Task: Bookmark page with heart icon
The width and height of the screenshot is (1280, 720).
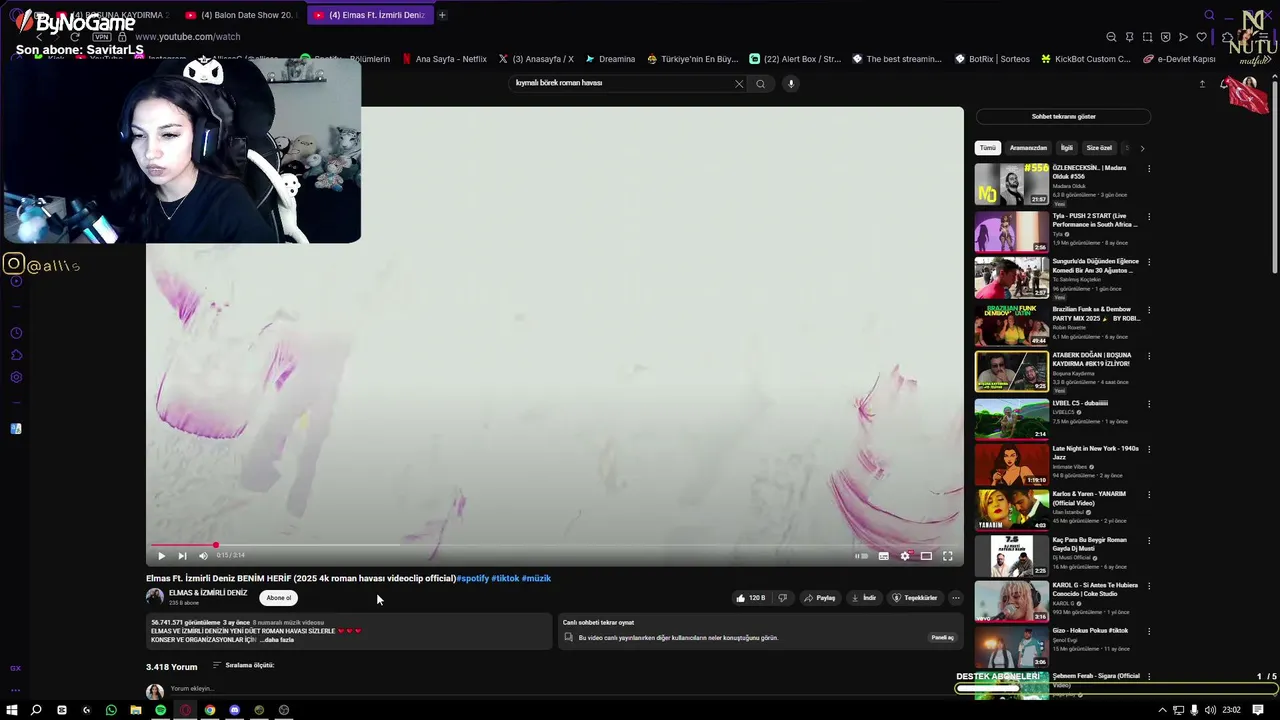Action: pos(1201,37)
